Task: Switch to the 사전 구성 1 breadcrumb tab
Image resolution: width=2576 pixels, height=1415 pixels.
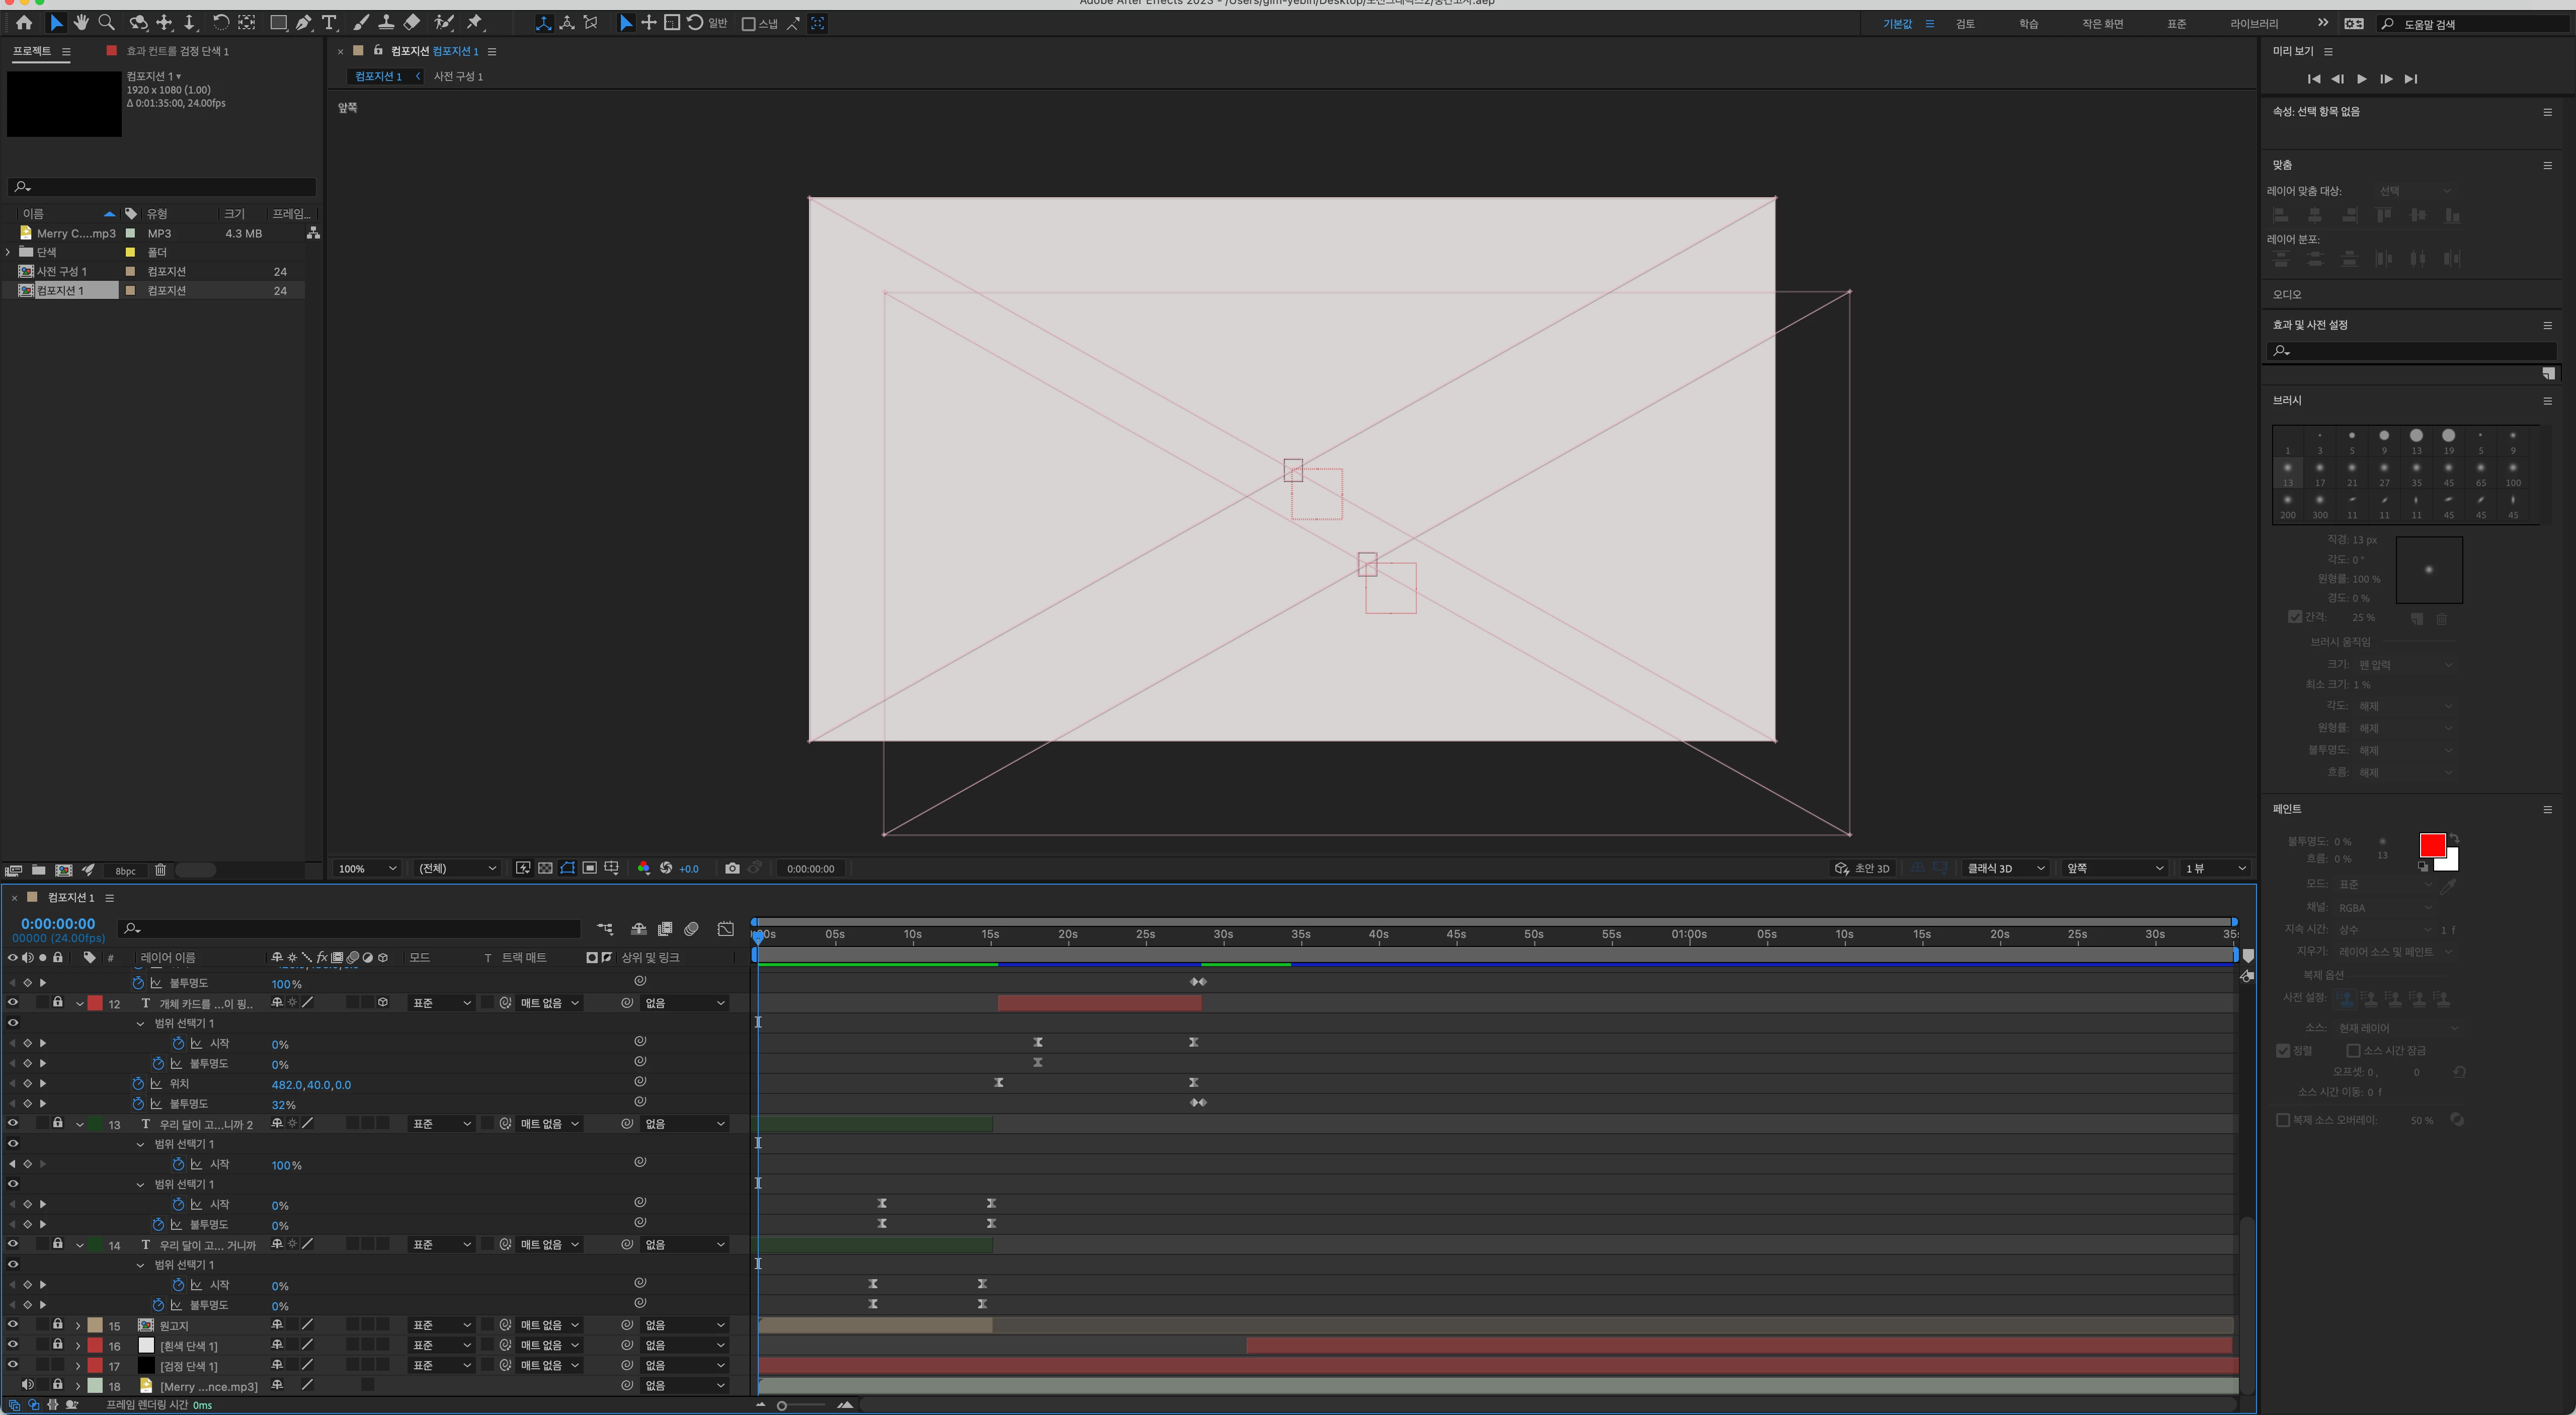Action: [x=458, y=76]
